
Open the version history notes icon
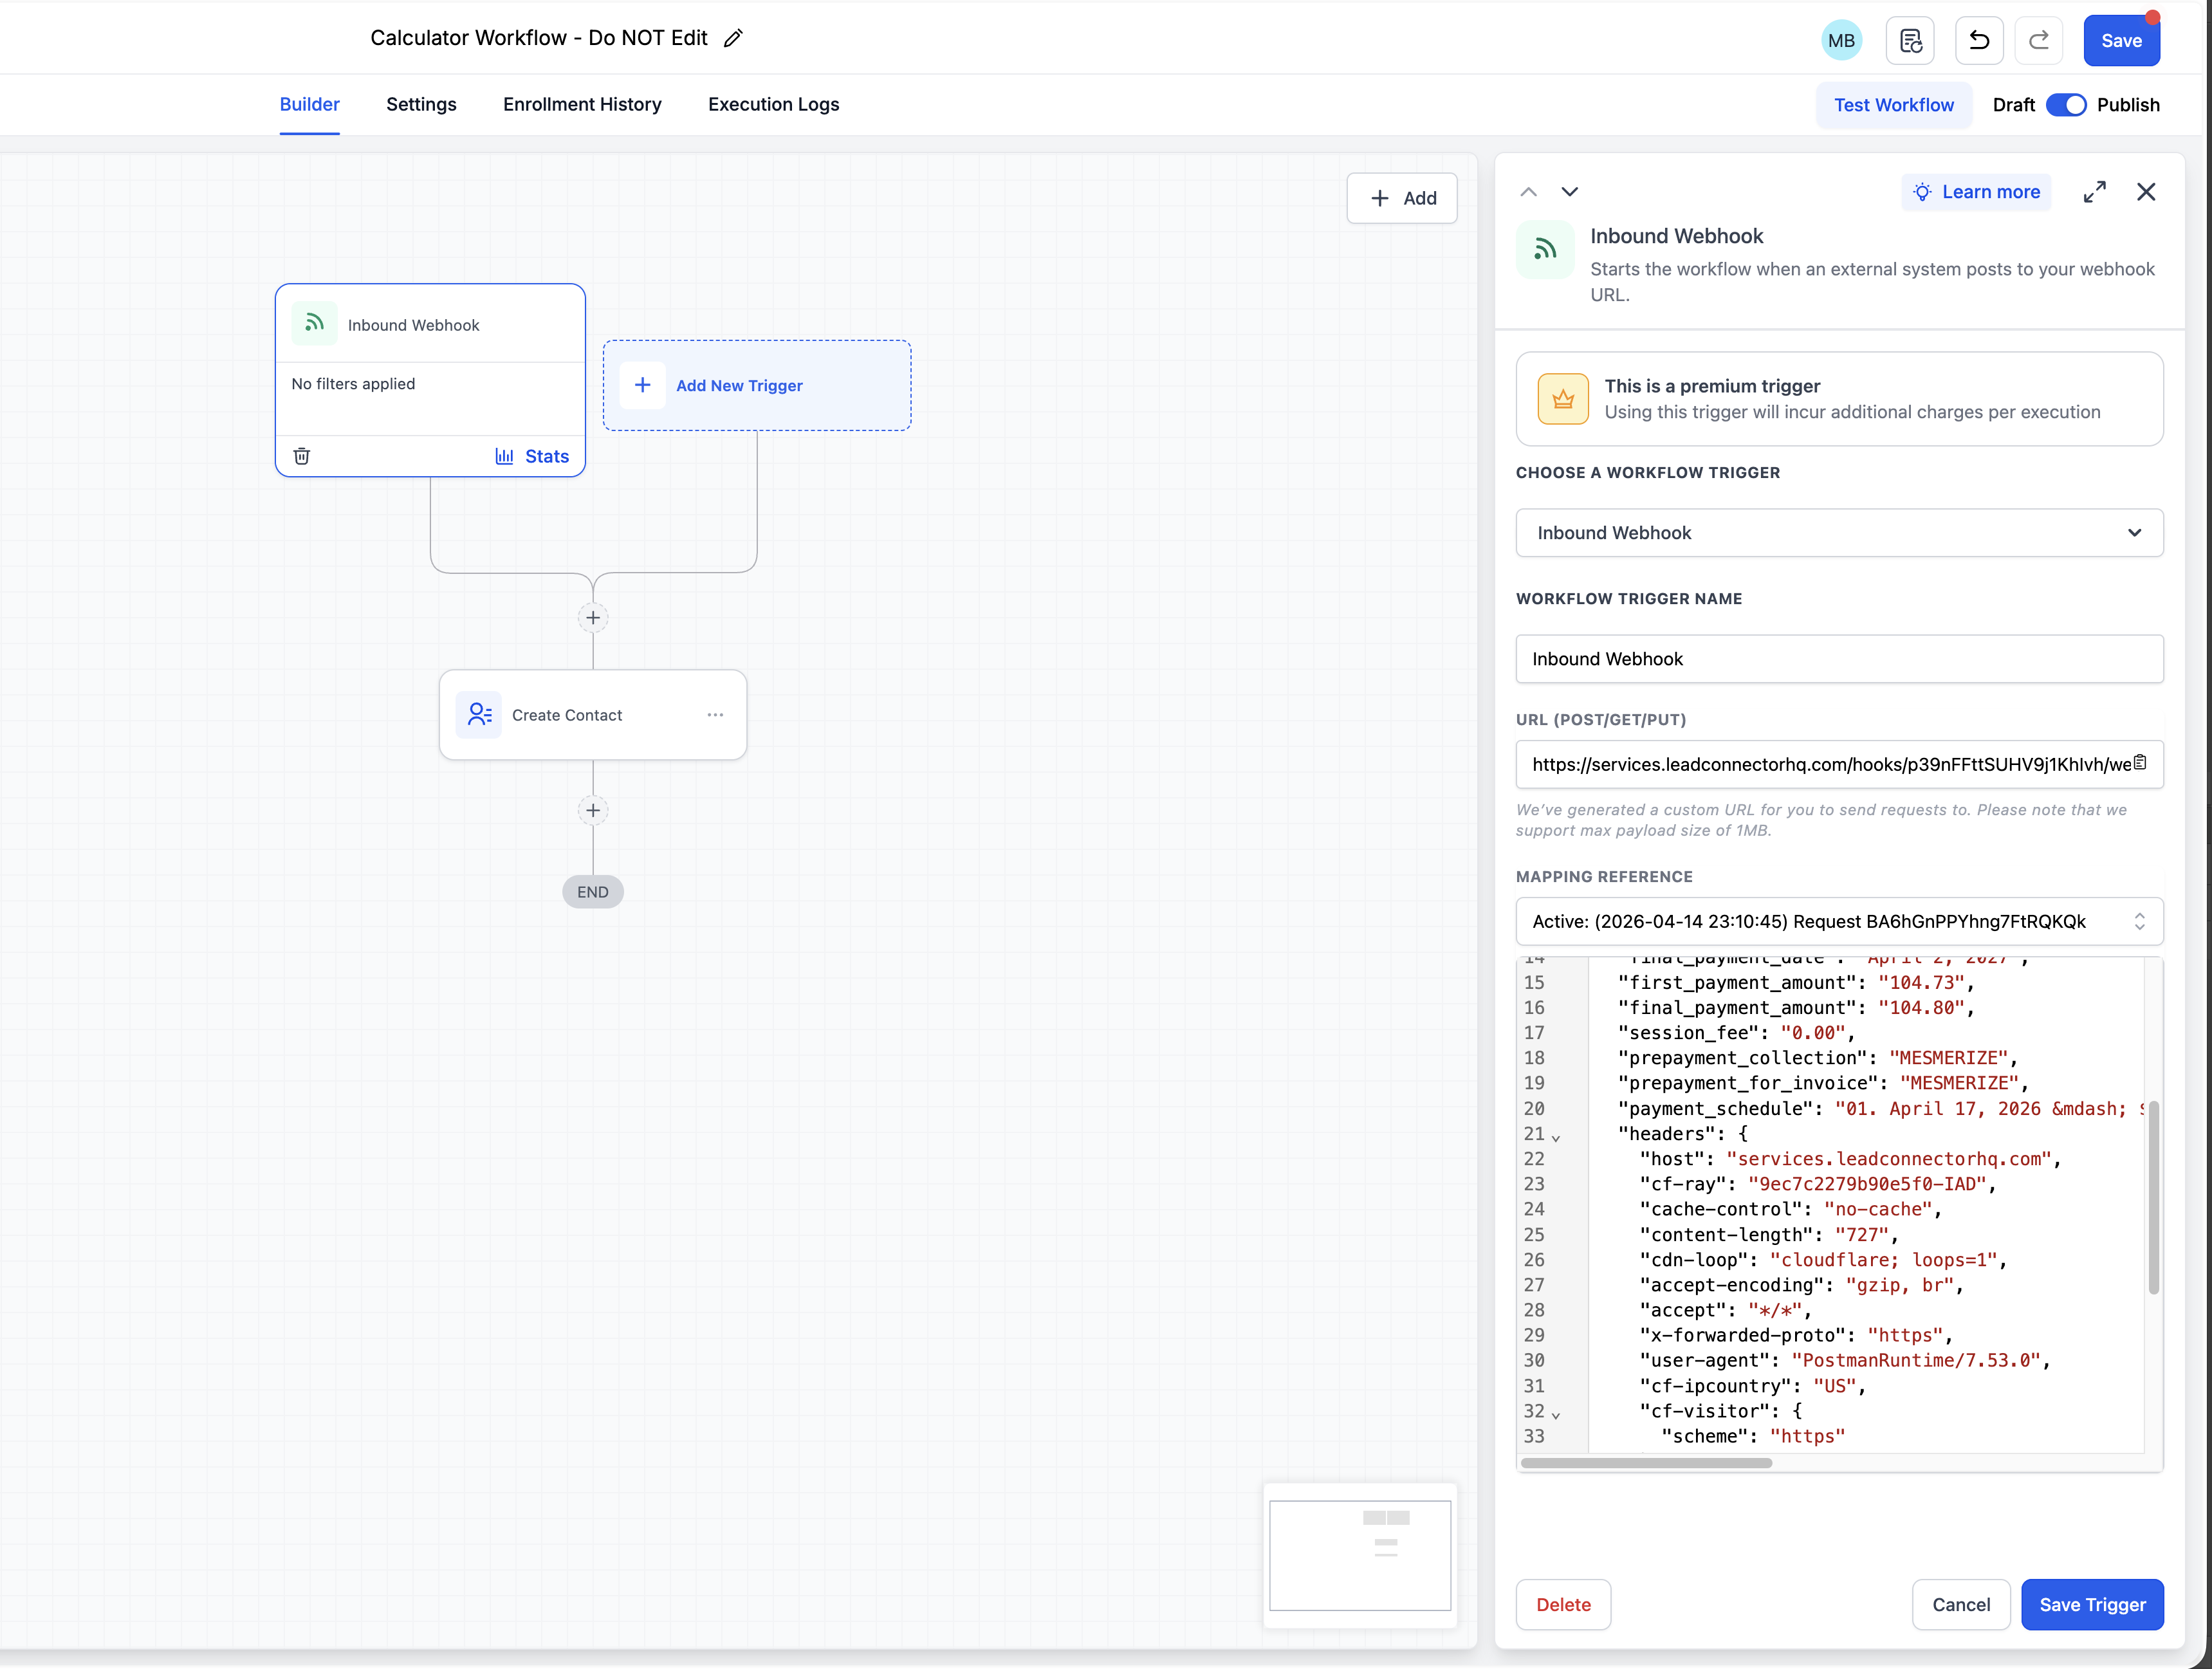[1910, 41]
